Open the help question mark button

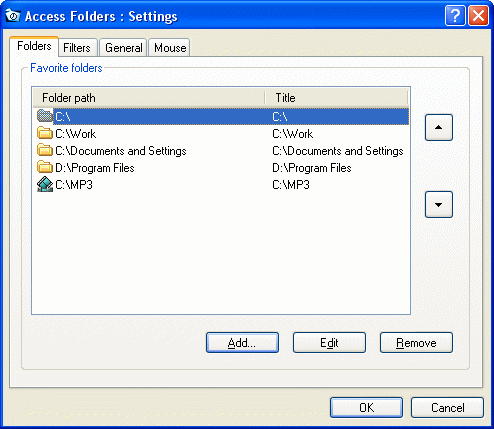(455, 15)
